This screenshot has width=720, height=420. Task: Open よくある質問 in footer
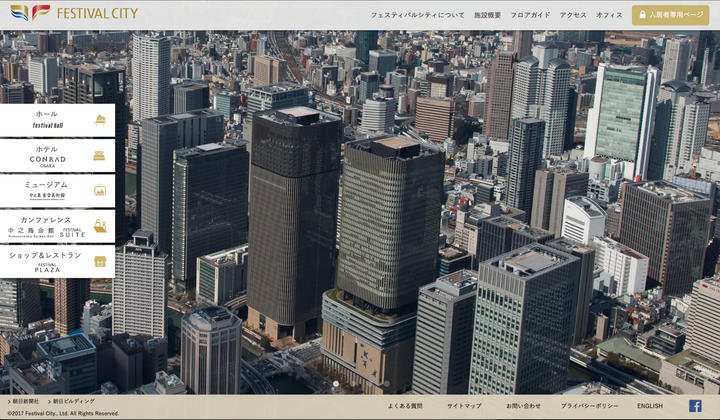click(405, 406)
